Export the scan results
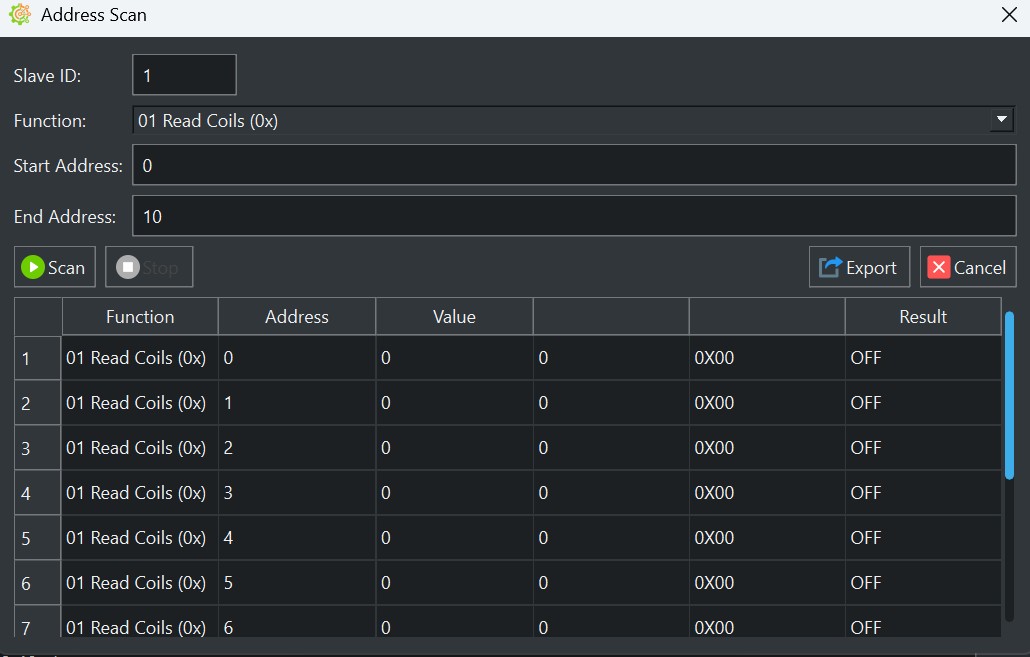The height and width of the screenshot is (657, 1030). tap(858, 266)
